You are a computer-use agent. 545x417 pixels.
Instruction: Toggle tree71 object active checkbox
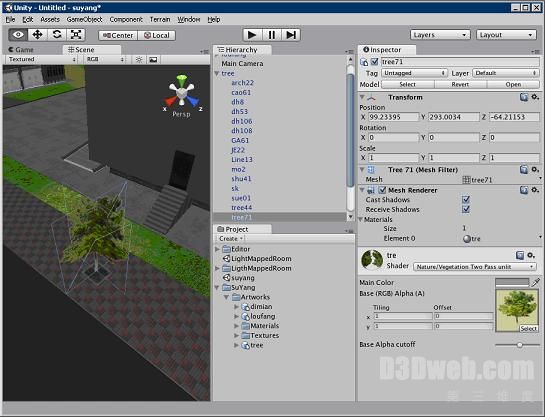(374, 62)
